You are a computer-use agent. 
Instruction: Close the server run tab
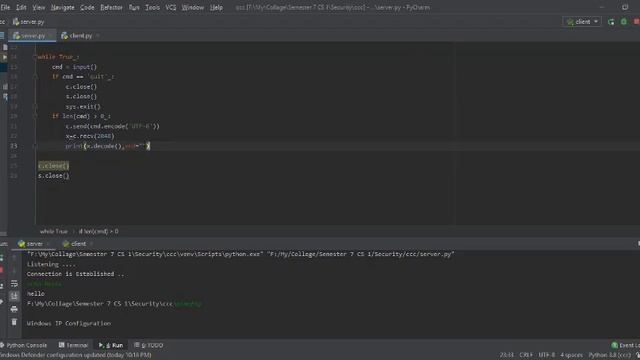pyautogui.click(x=48, y=244)
